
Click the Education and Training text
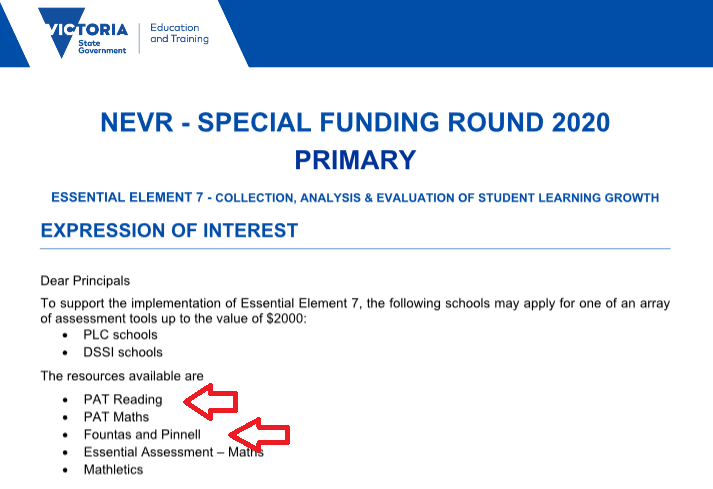pos(180,33)
